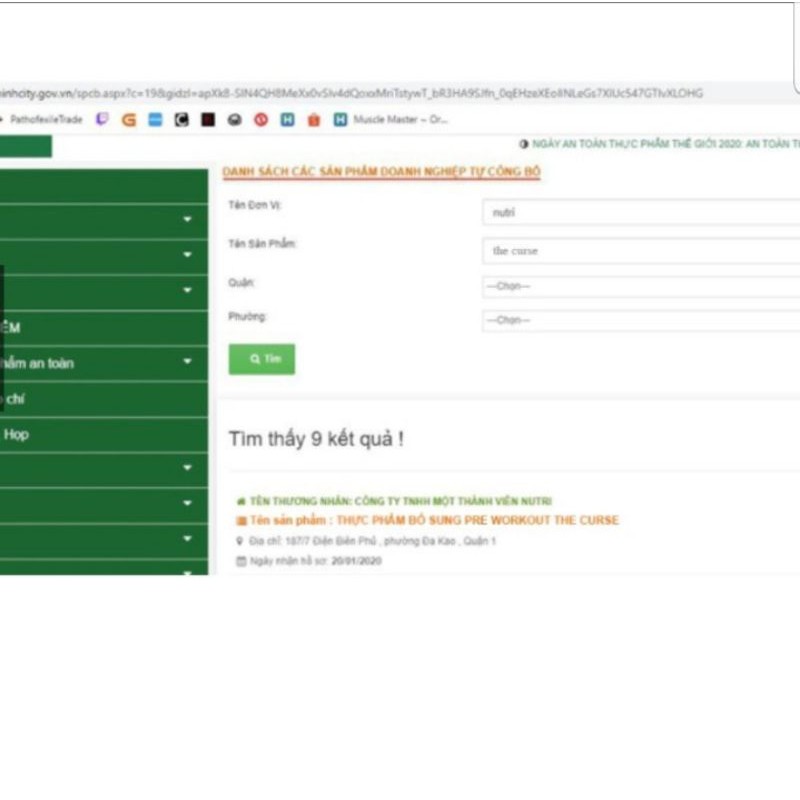The width and height of the screenshot is (800, 800).
Task: Open the blue H bookmark left of the orange bag
Action: click(288, 119)
